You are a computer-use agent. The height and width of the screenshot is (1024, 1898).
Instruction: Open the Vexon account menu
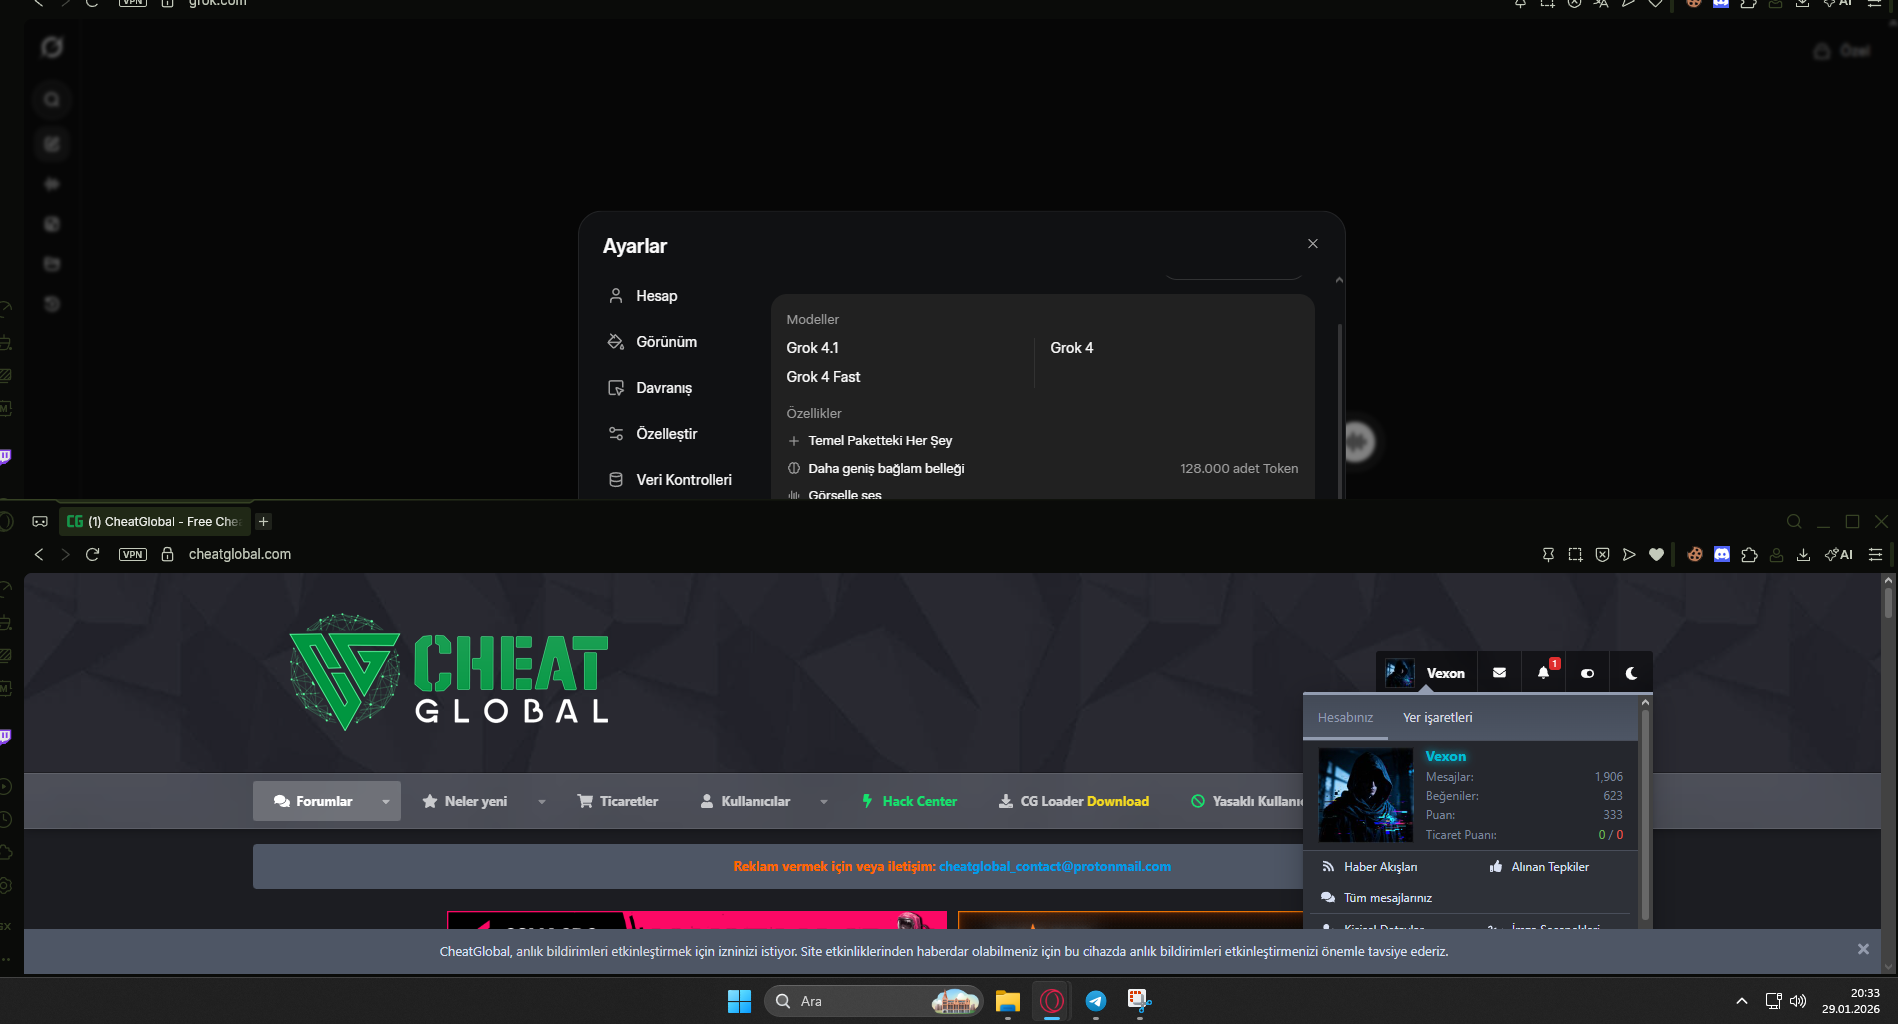[1425, 673]
